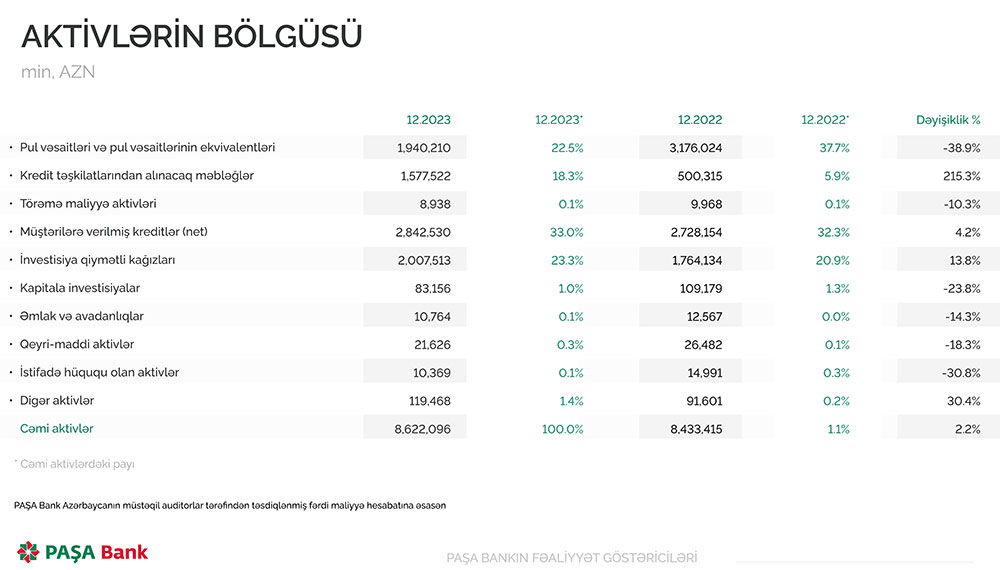This screenshot has width=1000, height=570.
Task: Select the first 12.2023 column header
Action: pyautogui.click(x=428, y=120)
